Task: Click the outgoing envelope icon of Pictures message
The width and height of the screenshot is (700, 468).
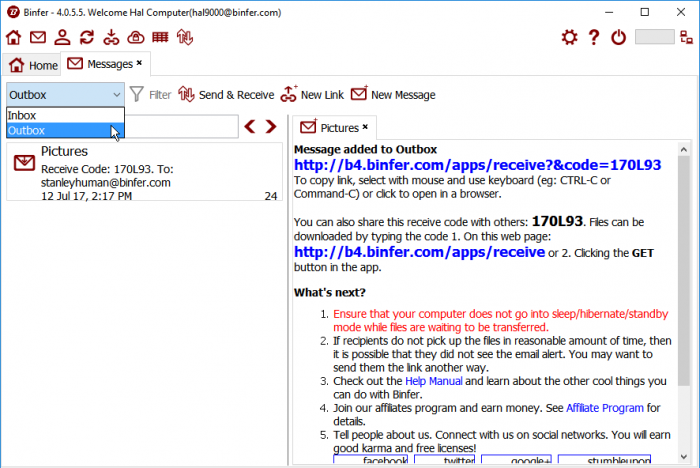Action: pos(24,163)
